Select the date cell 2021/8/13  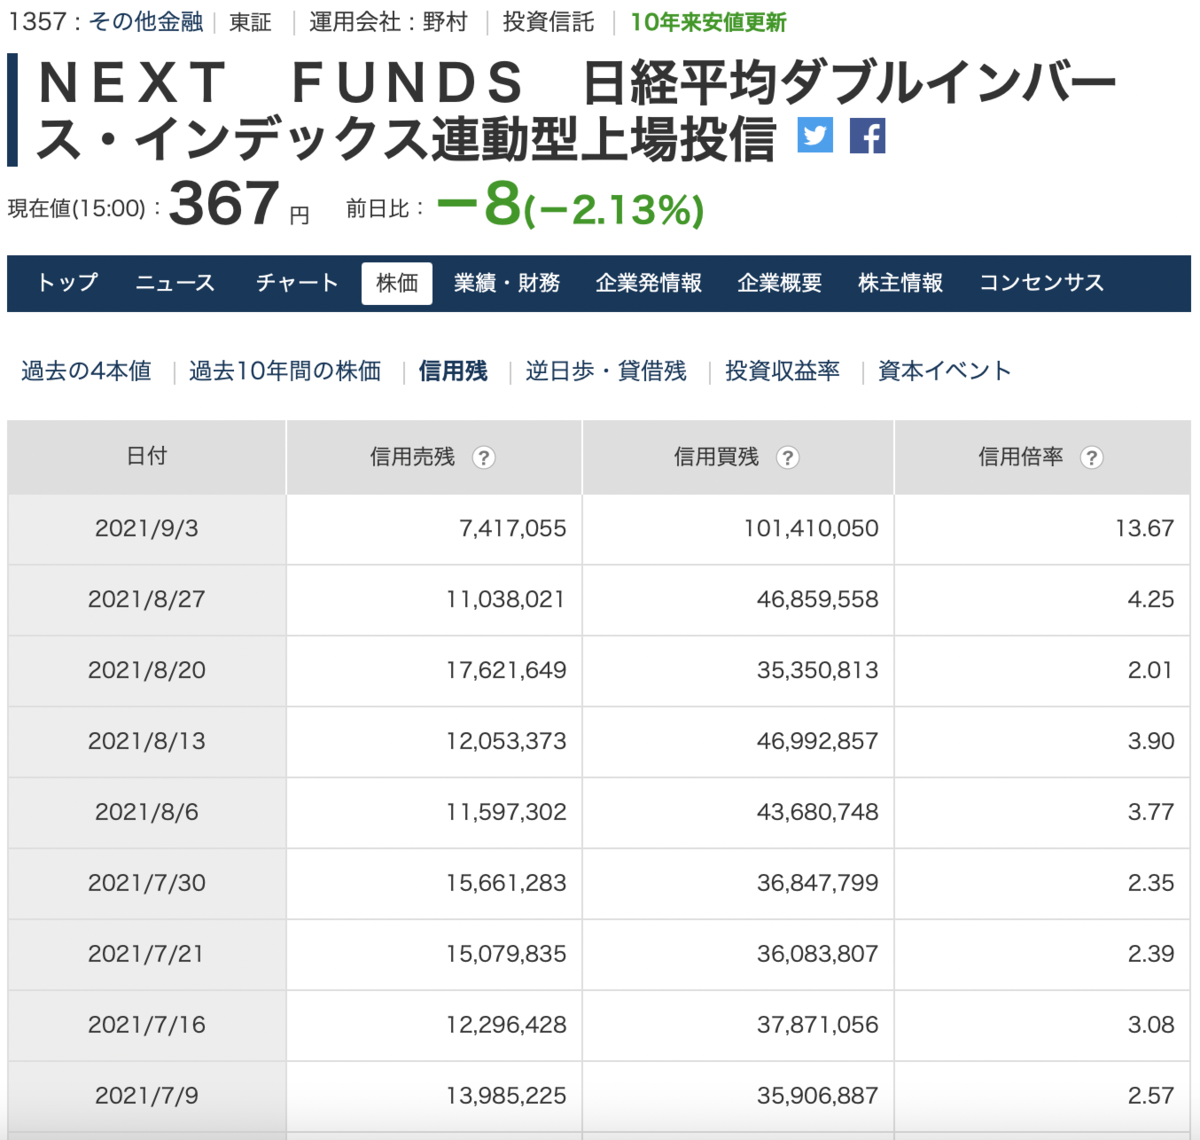coord(147,742)
